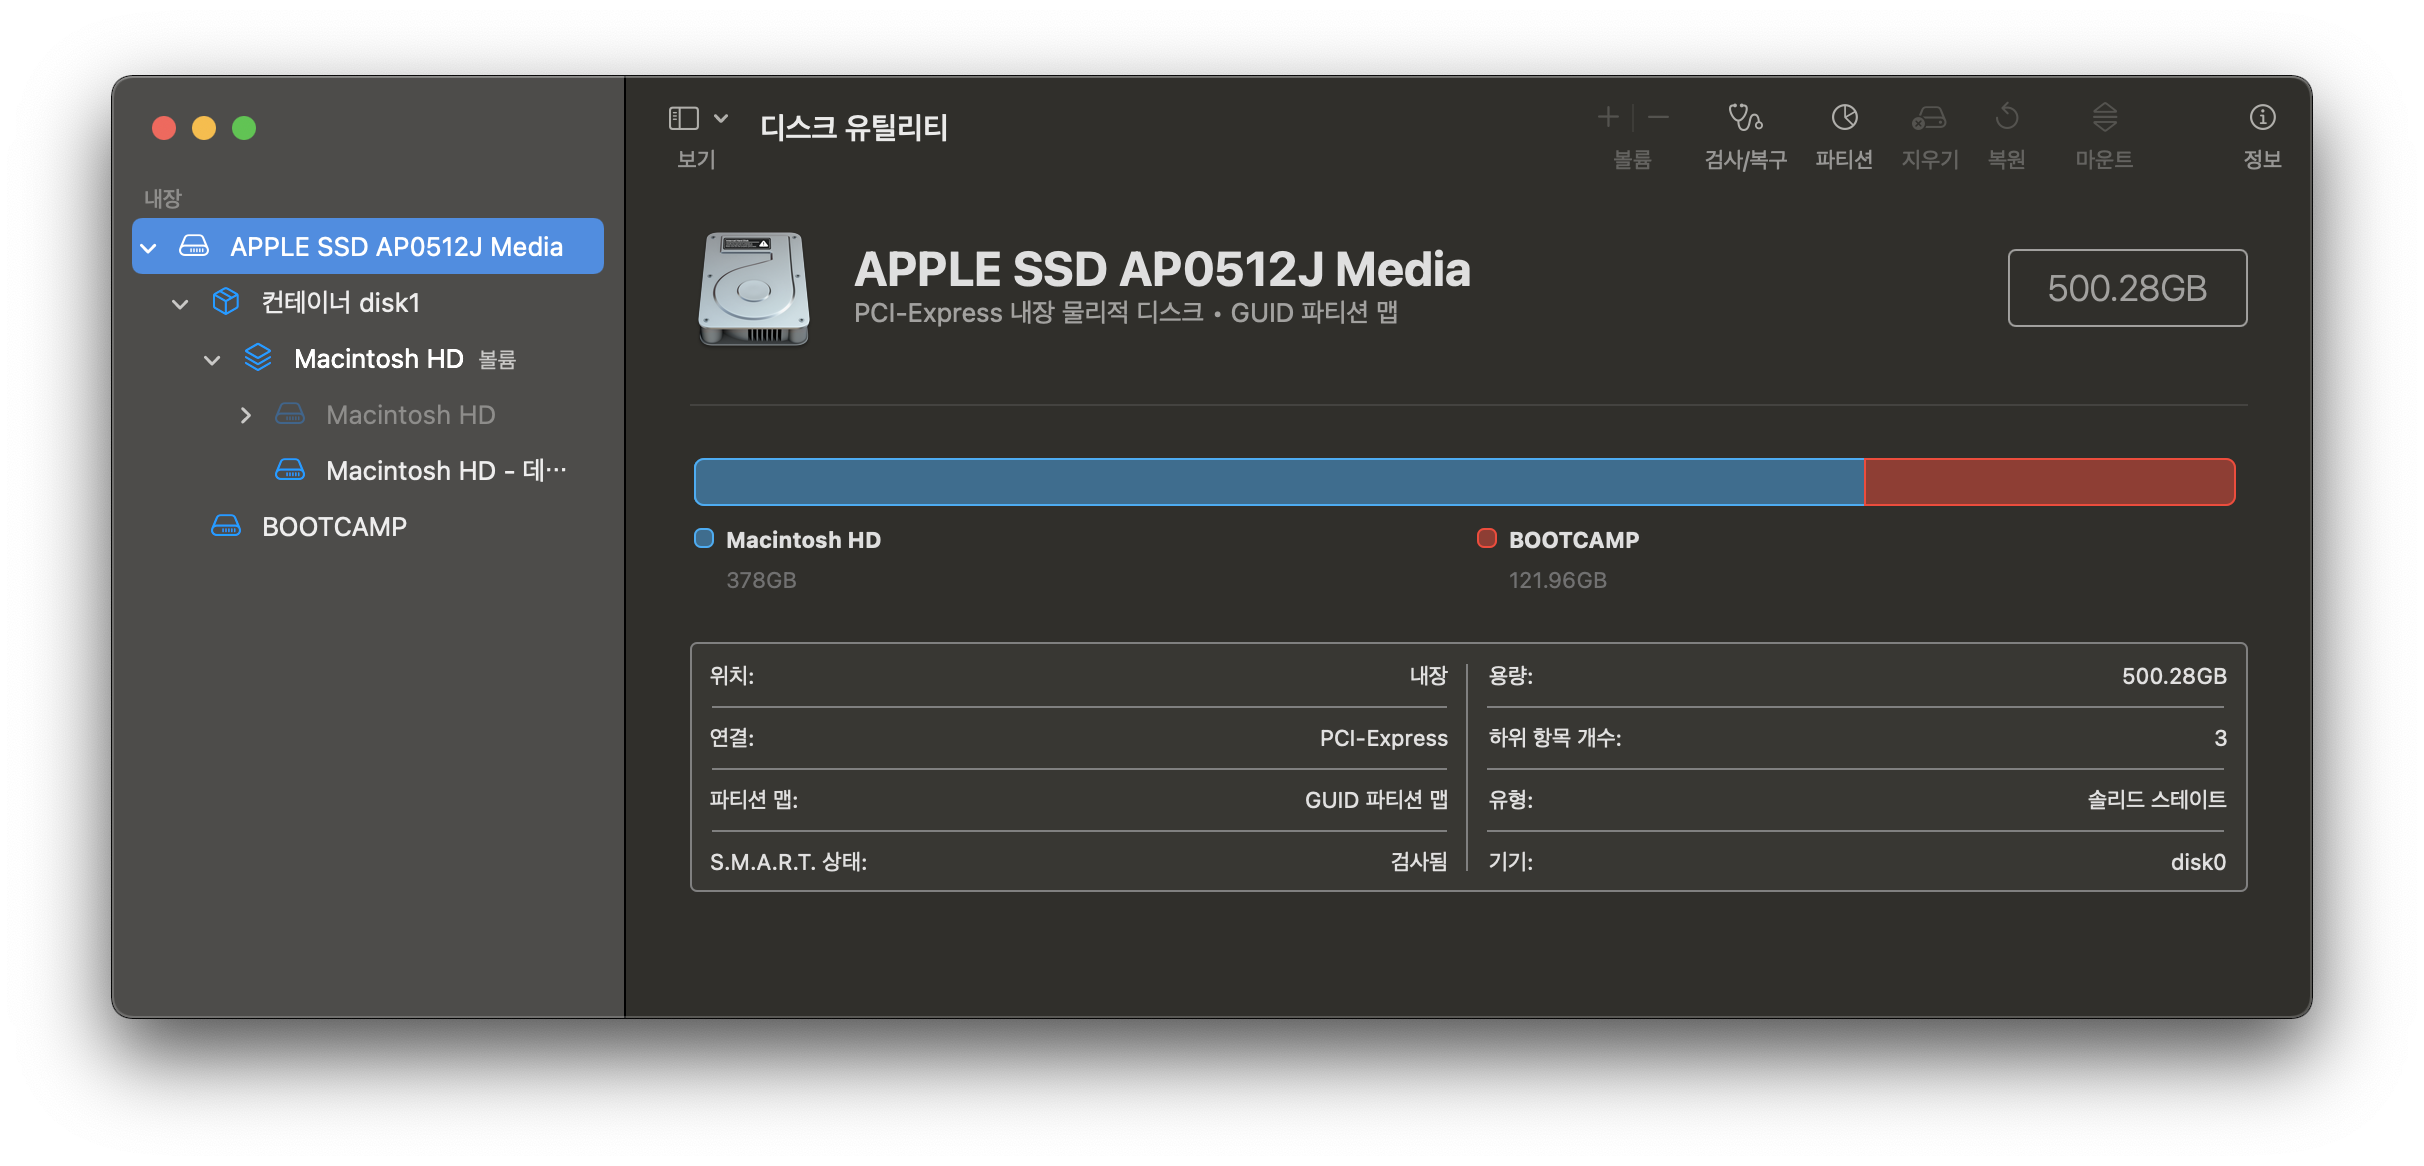
Task: Click the red BOOTCAMP segment in partition bar
Action: 2048,482
